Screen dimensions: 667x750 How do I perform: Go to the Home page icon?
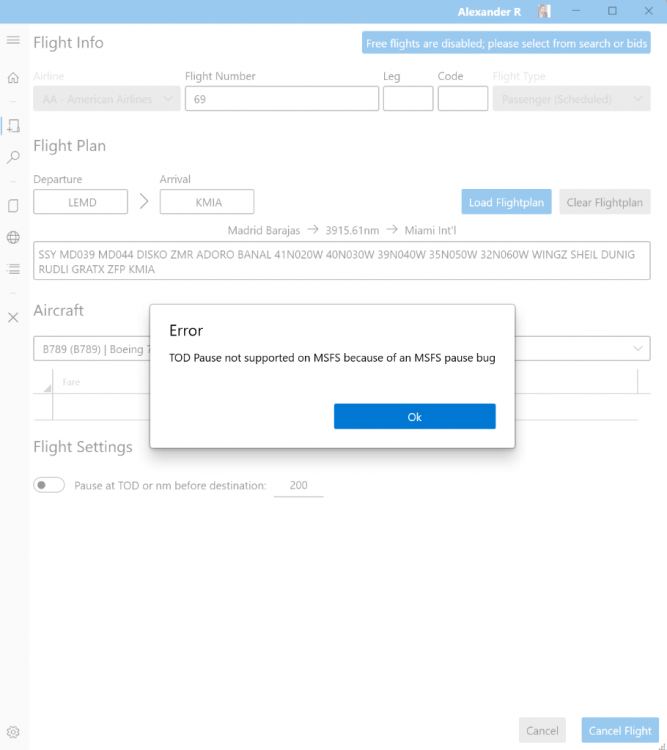tap(13, 78)
